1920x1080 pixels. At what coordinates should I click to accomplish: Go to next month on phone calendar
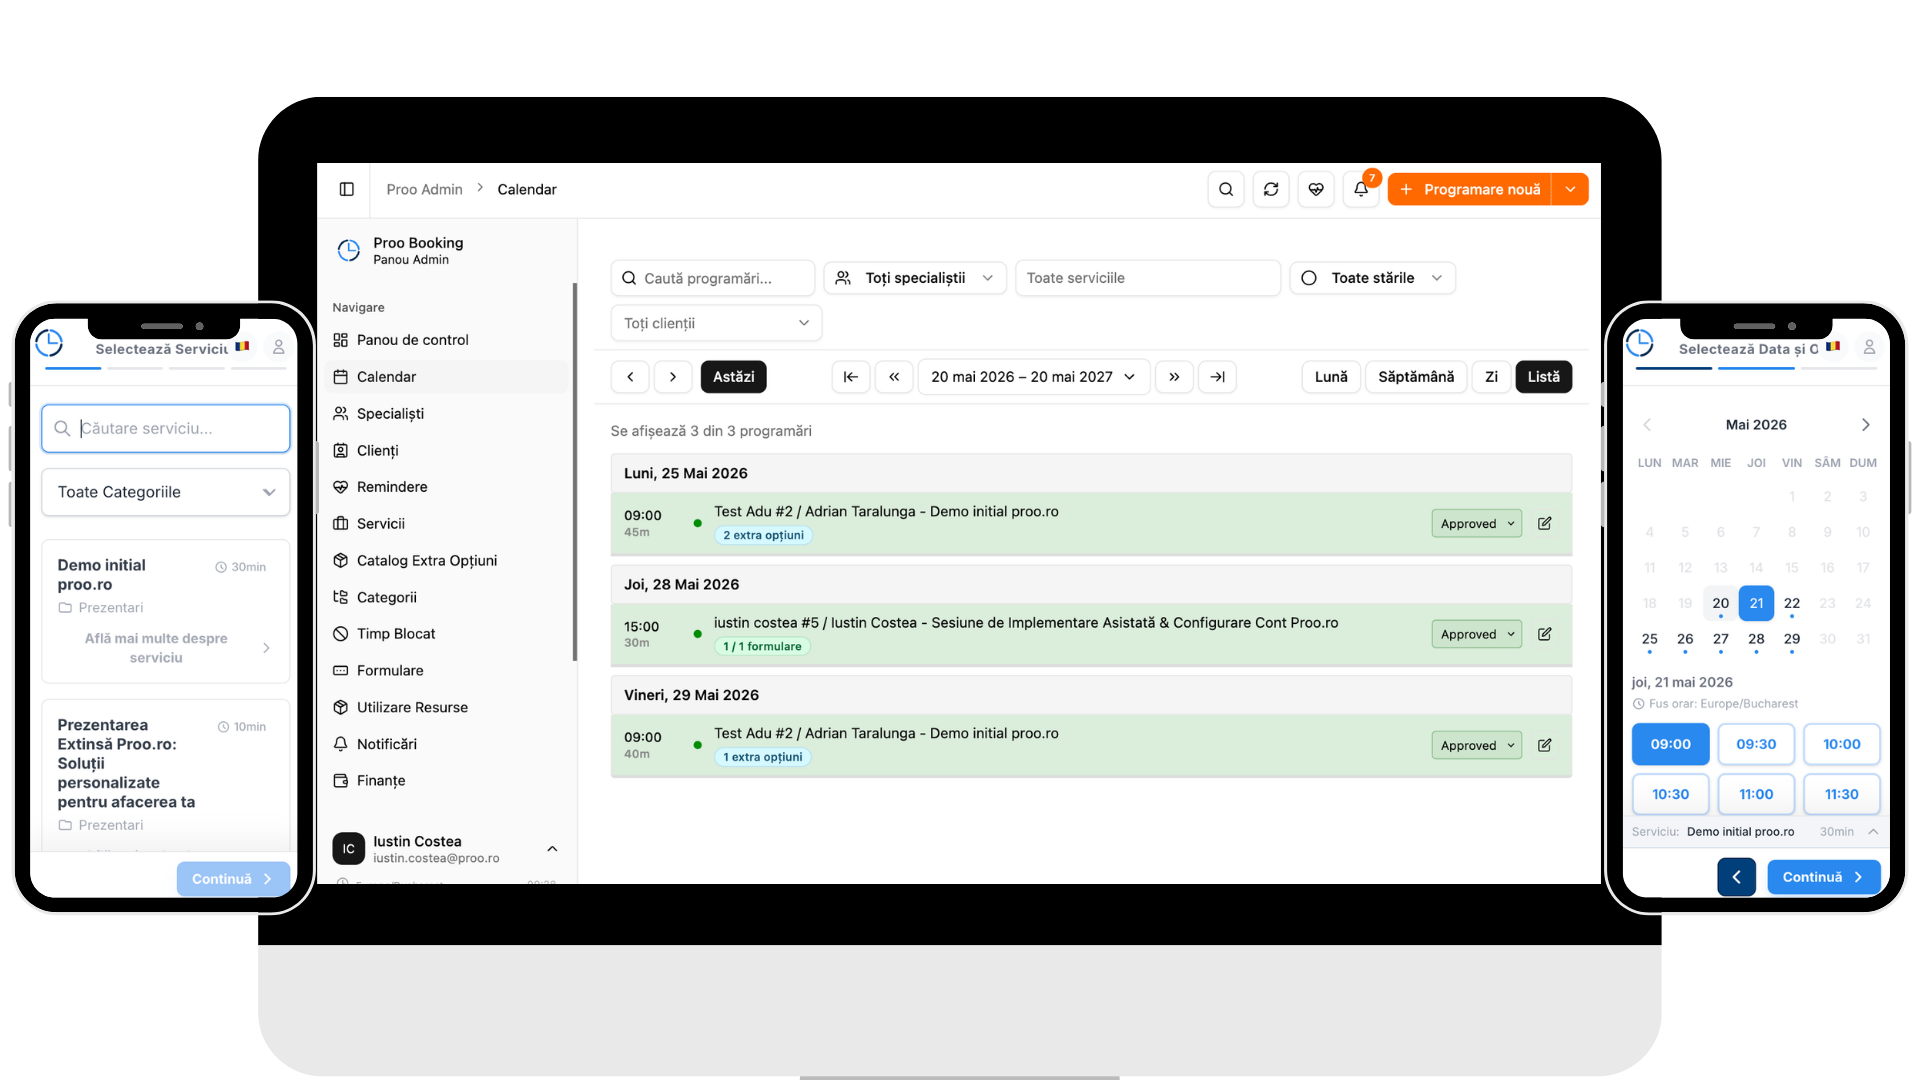[1866, 425]
